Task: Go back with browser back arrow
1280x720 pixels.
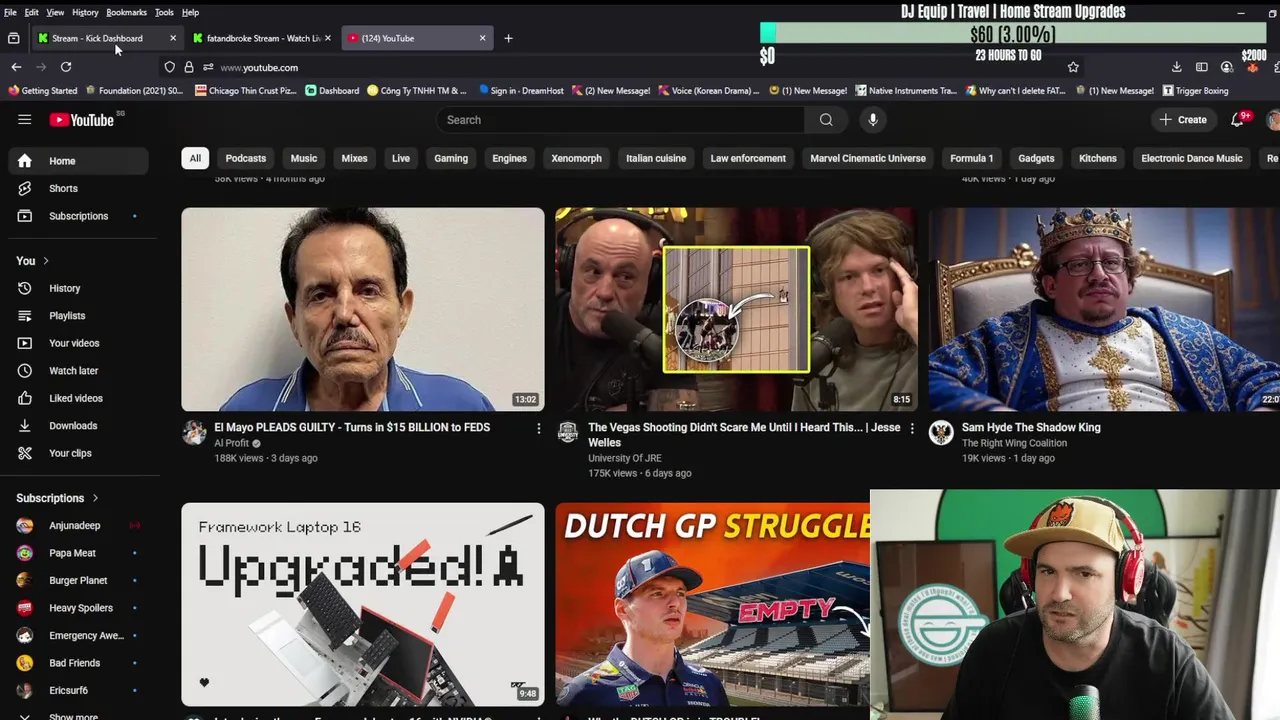Action: (x=16, y=67)
